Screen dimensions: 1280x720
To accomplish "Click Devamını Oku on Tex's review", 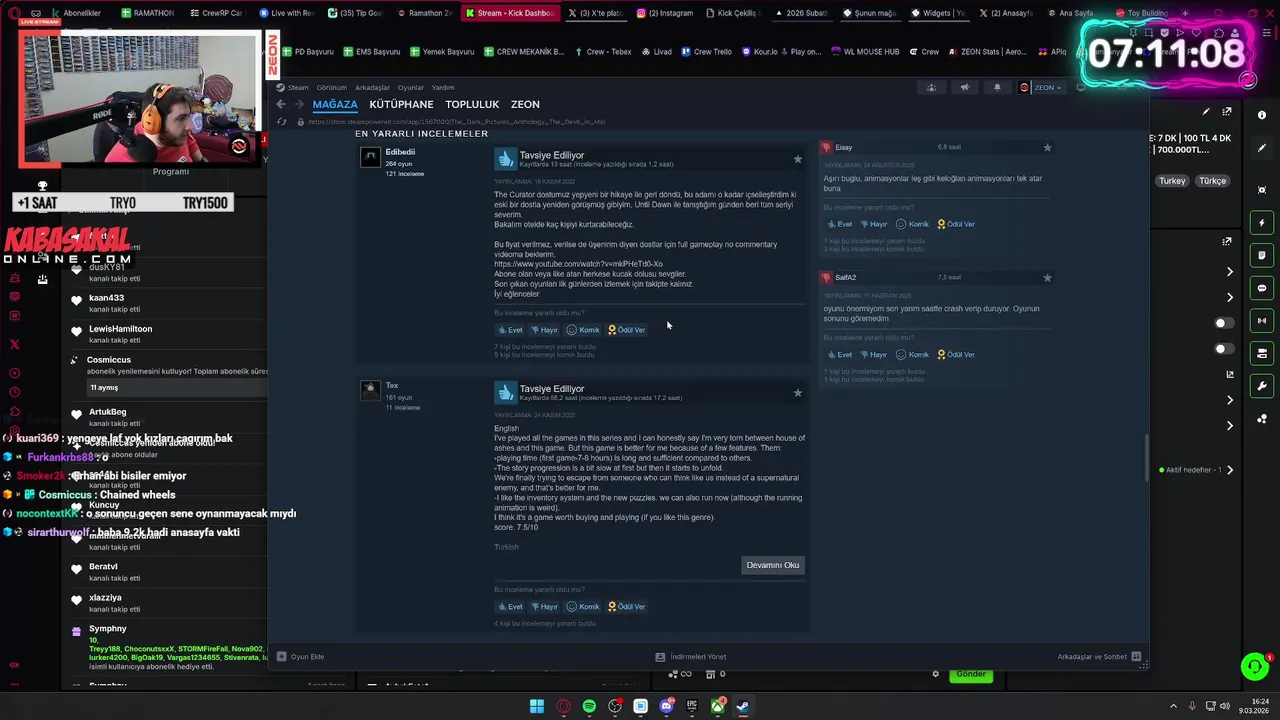I will coord(773,565).
